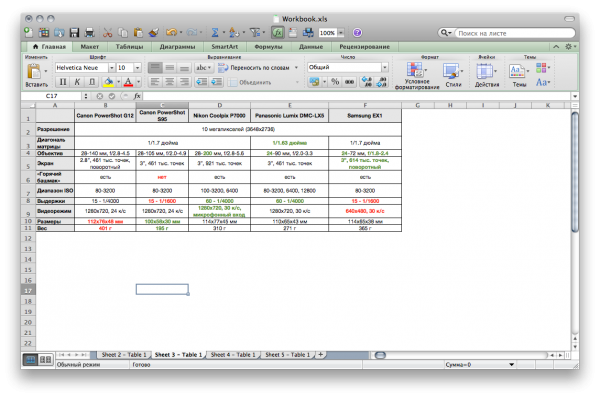Apply percent style button
Viewport: 600px width, 398px height.
click(335, 82)
